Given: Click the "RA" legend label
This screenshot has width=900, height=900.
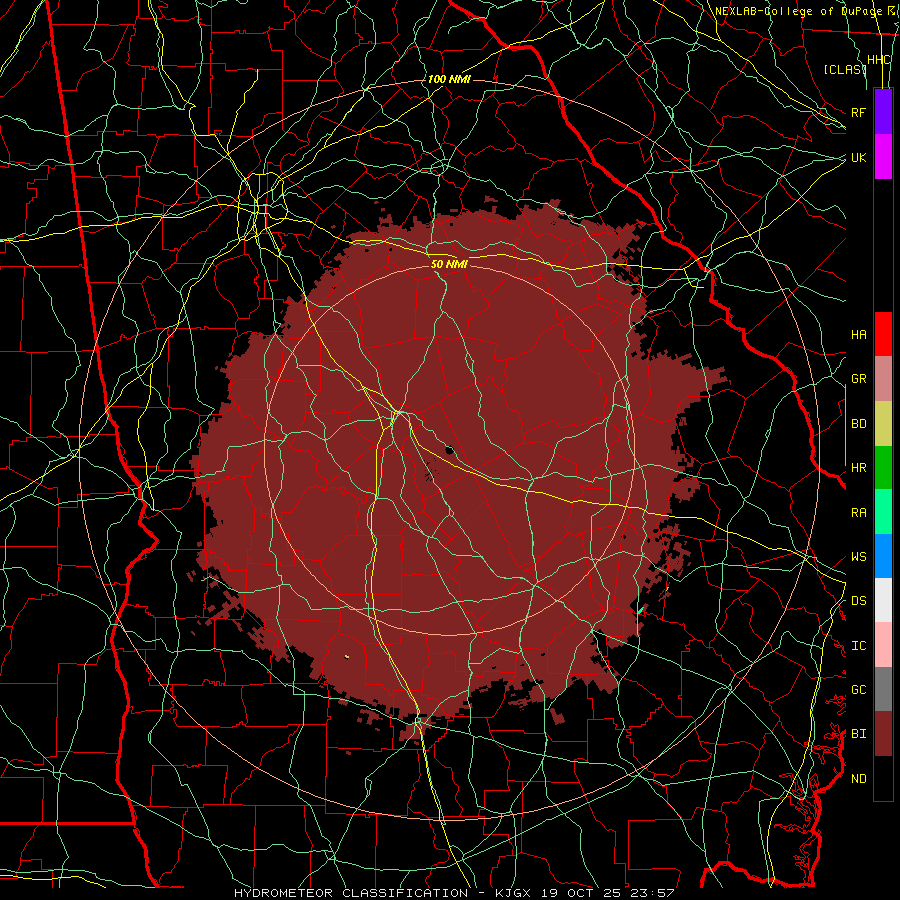Looking at the screenshot, I should coord(858,512).
